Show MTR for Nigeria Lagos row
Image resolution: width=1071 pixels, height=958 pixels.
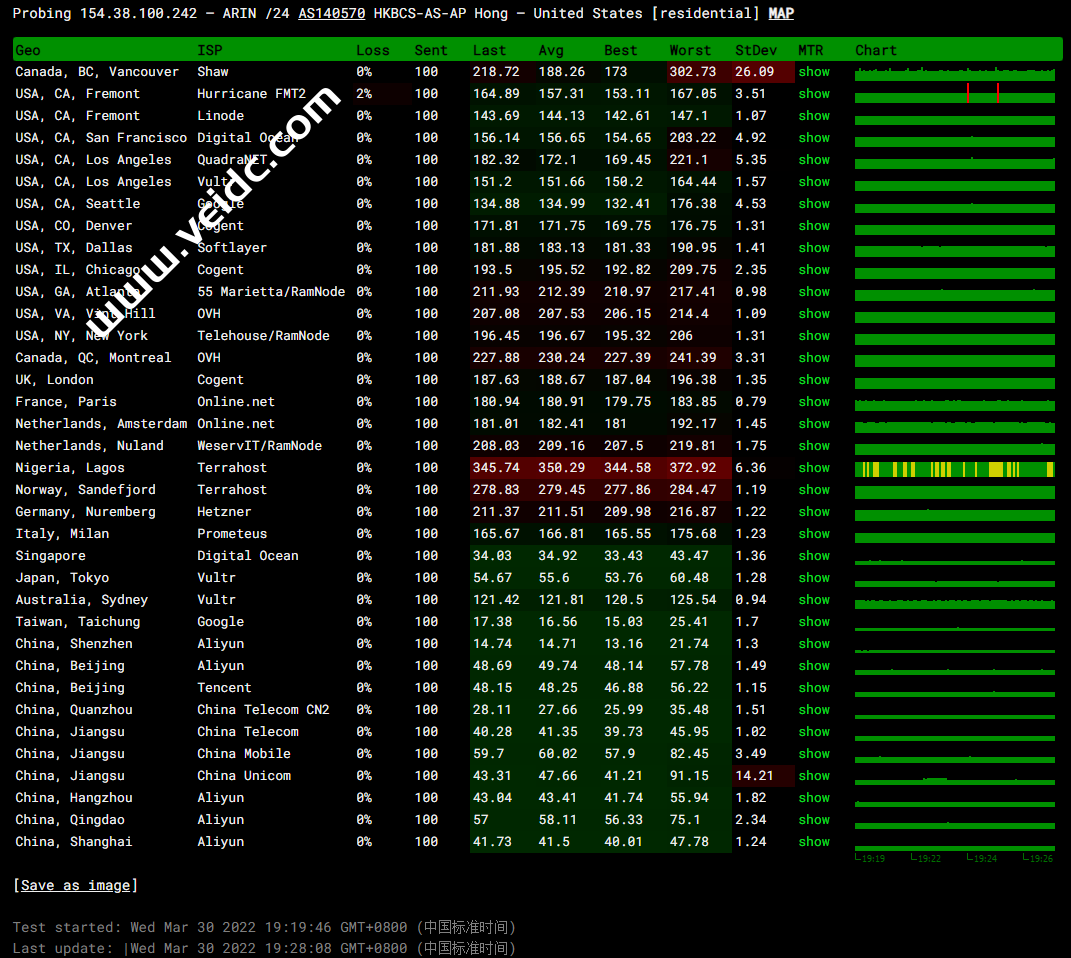point(814,468)
